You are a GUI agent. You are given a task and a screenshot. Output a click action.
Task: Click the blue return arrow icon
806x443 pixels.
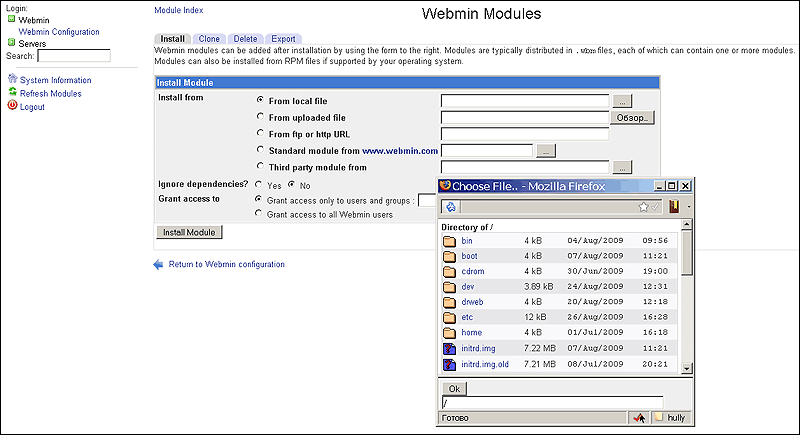coord(158,265)
